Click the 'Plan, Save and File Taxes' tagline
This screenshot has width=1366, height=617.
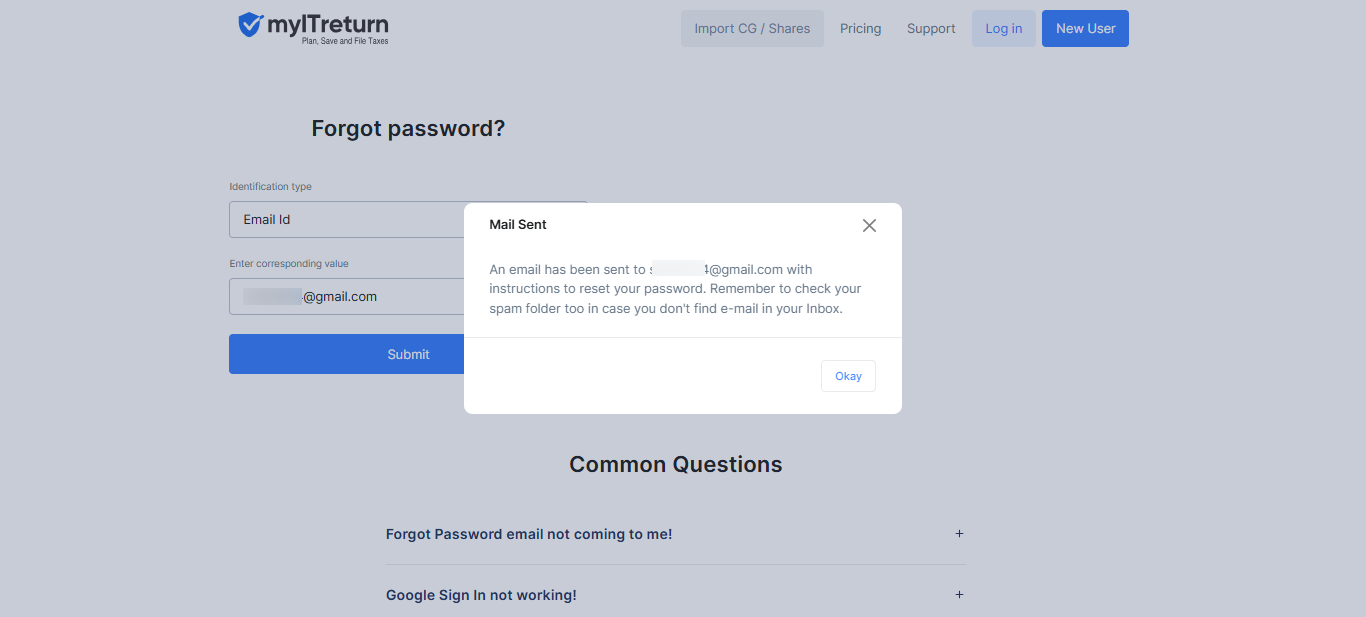pyautogui.click(x=345, y=41)
